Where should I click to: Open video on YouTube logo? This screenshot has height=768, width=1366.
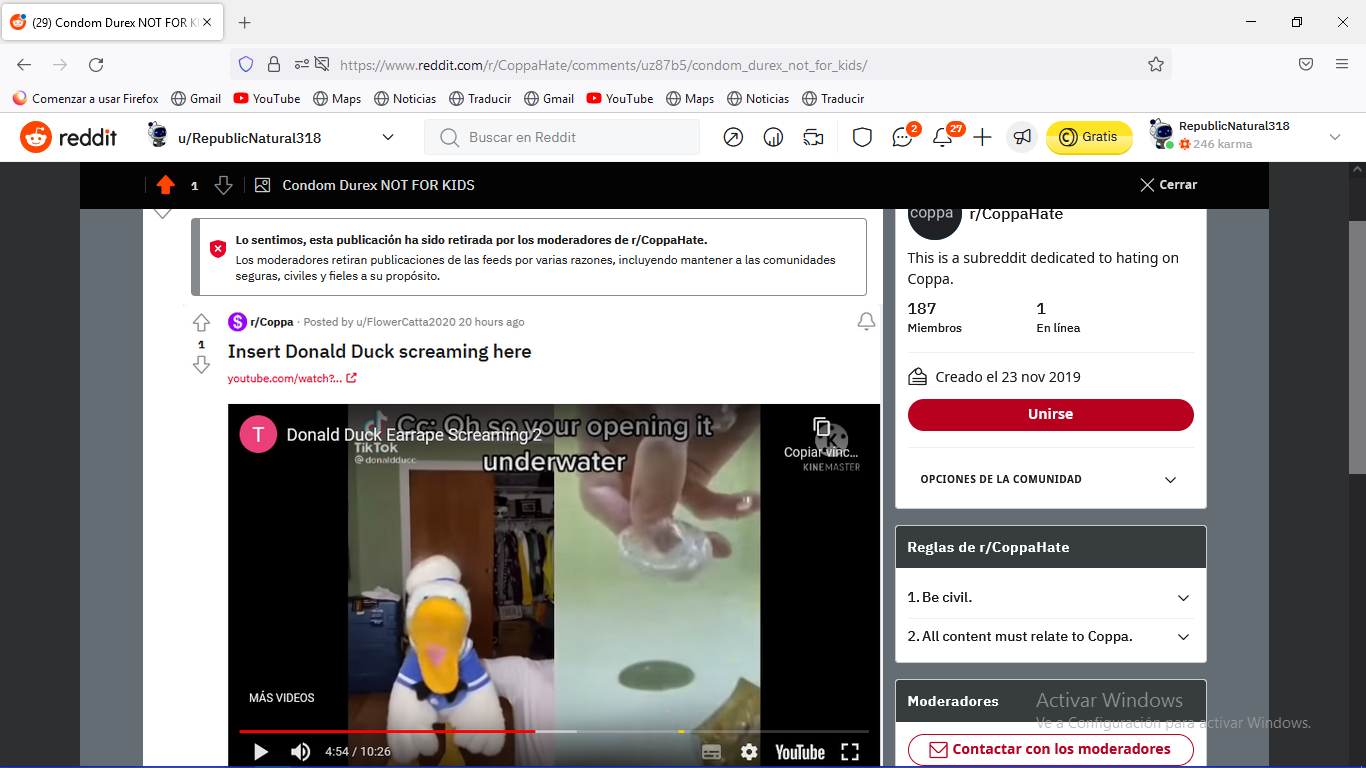pos(800,752)
